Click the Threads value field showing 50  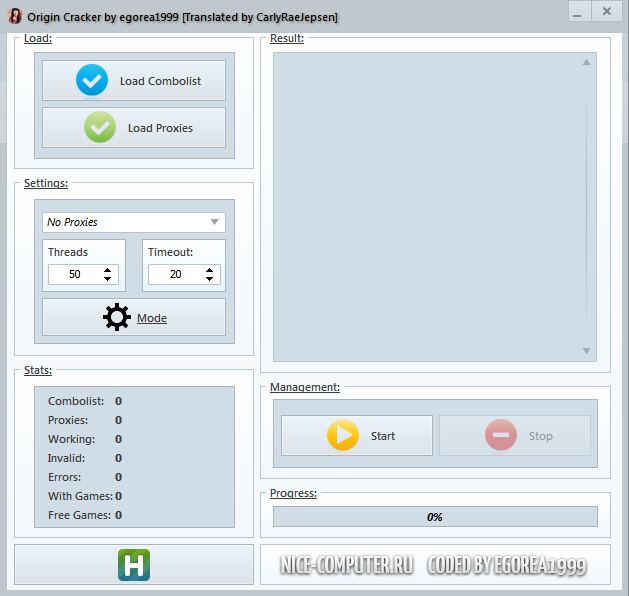(75, 274)
